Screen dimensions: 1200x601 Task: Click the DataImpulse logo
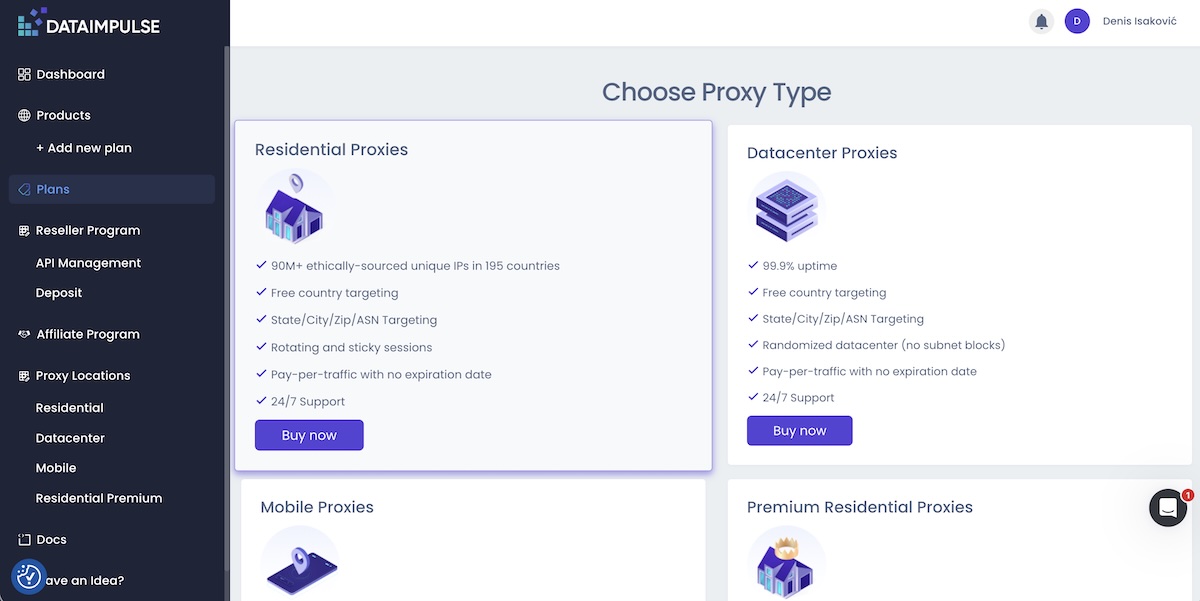(x=89, y=23)
